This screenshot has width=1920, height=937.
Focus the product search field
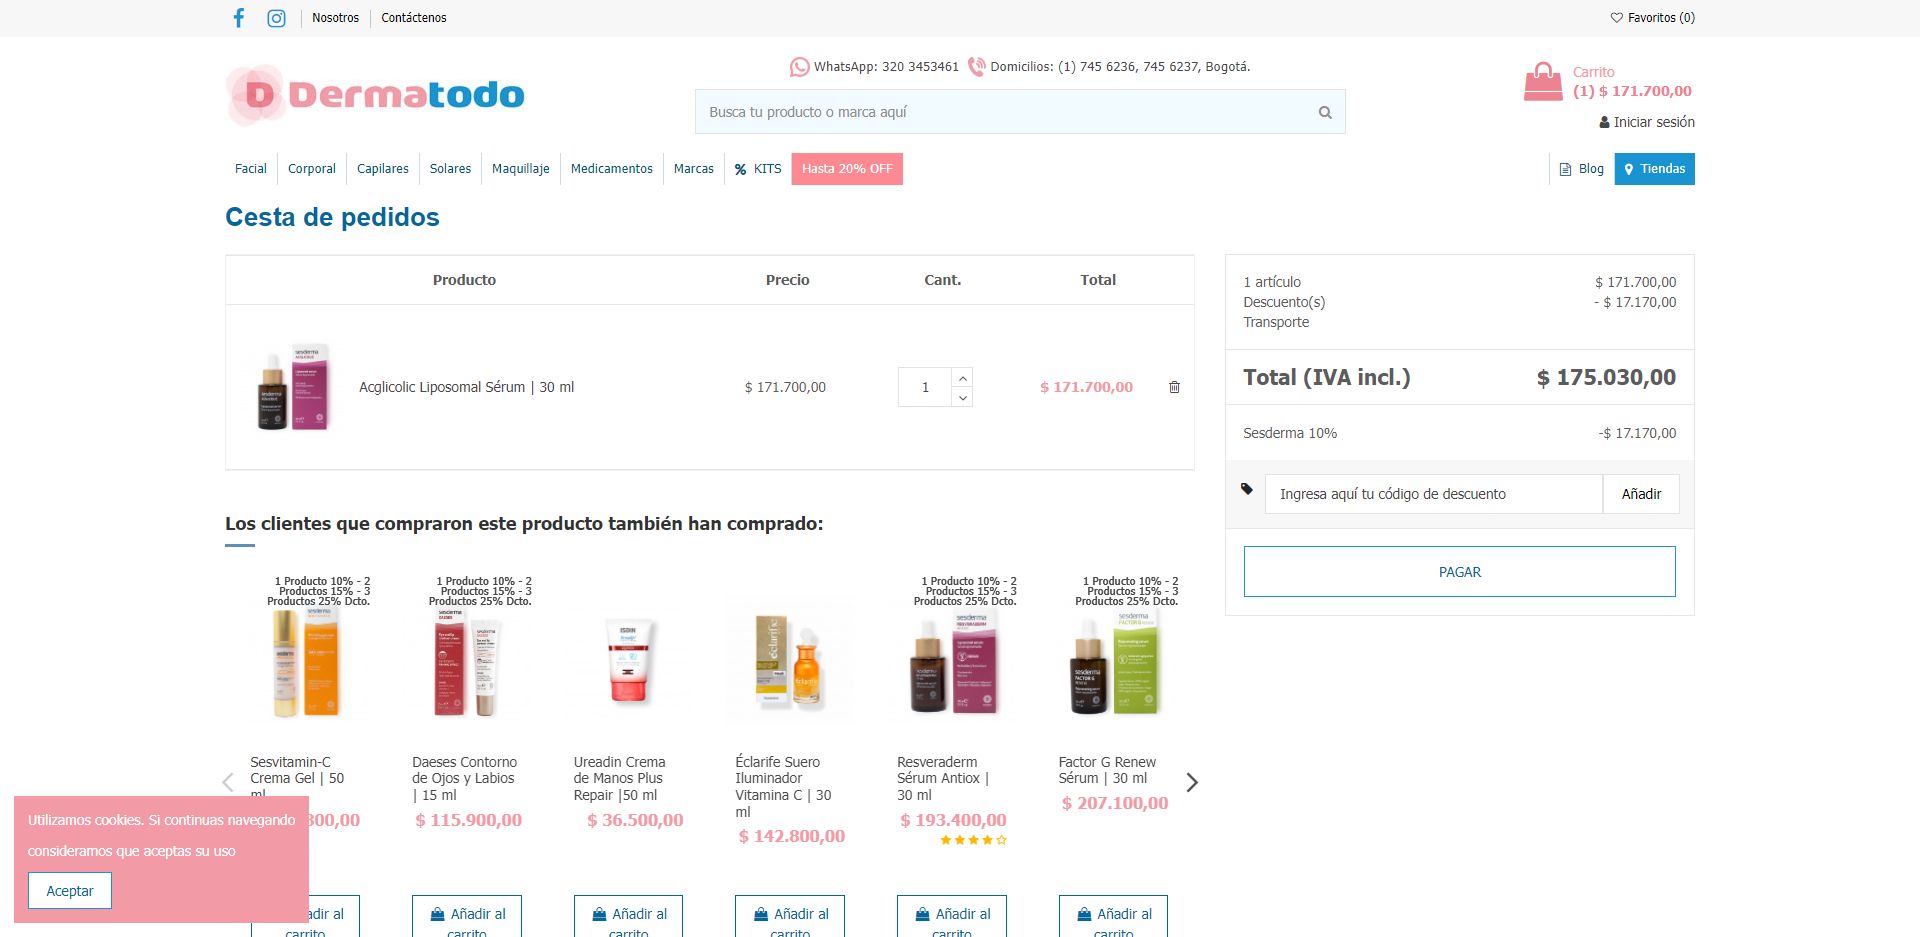click(1020, 112)
